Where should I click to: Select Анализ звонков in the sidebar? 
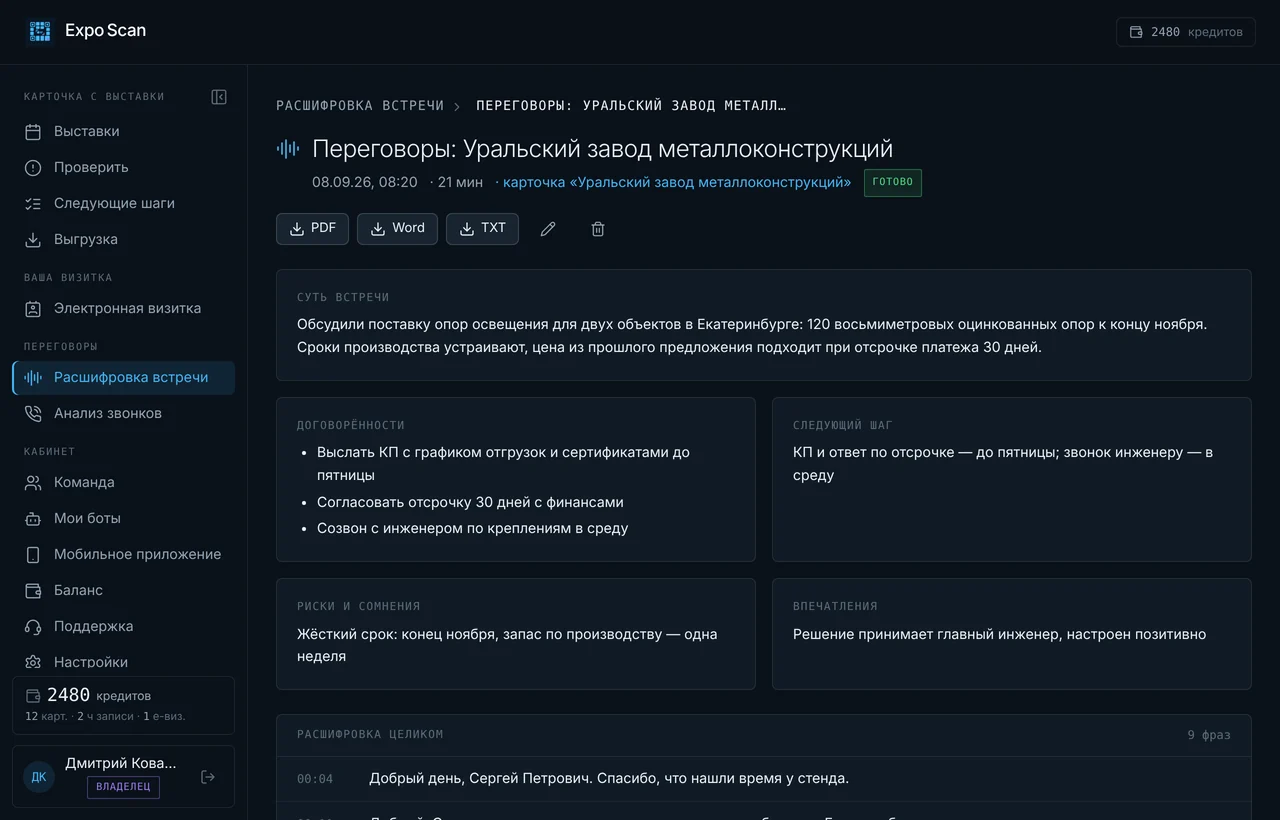click(124, 414)
